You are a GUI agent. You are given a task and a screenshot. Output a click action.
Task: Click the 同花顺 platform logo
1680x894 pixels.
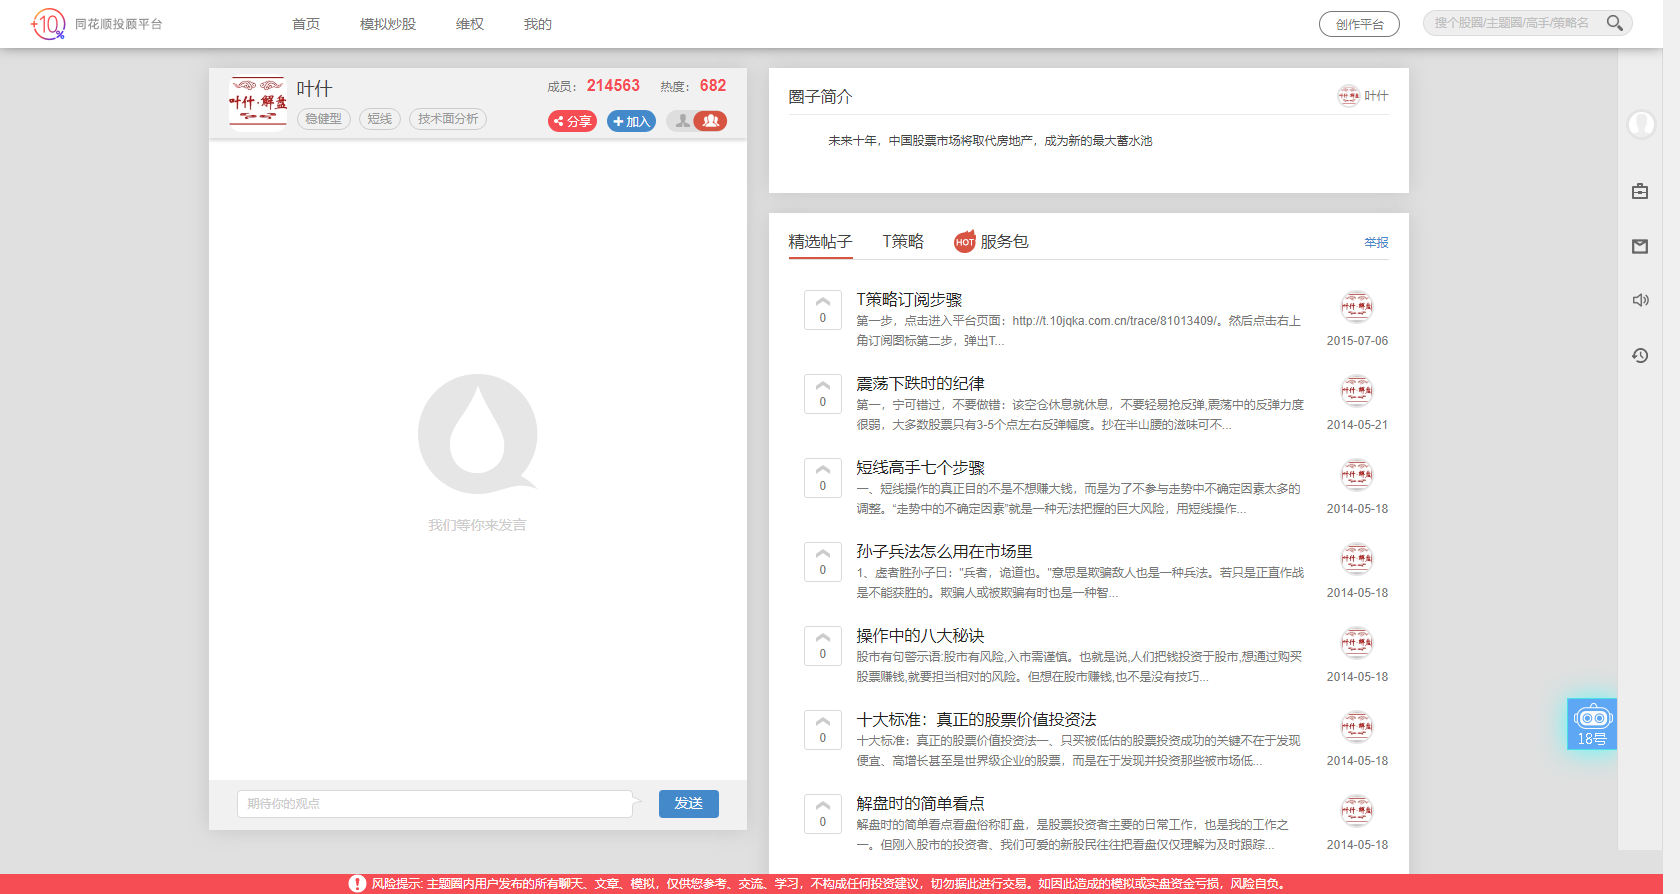(x=48, y=24)
